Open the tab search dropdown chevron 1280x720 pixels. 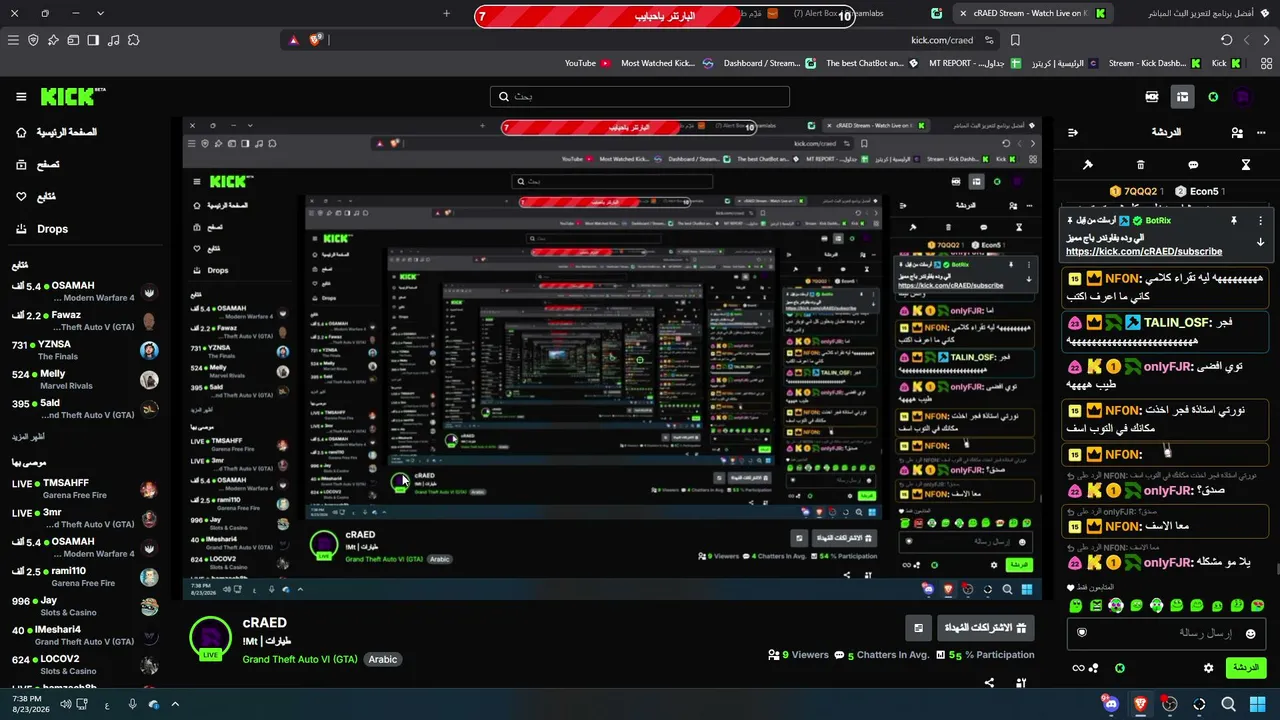coord(100,13)
